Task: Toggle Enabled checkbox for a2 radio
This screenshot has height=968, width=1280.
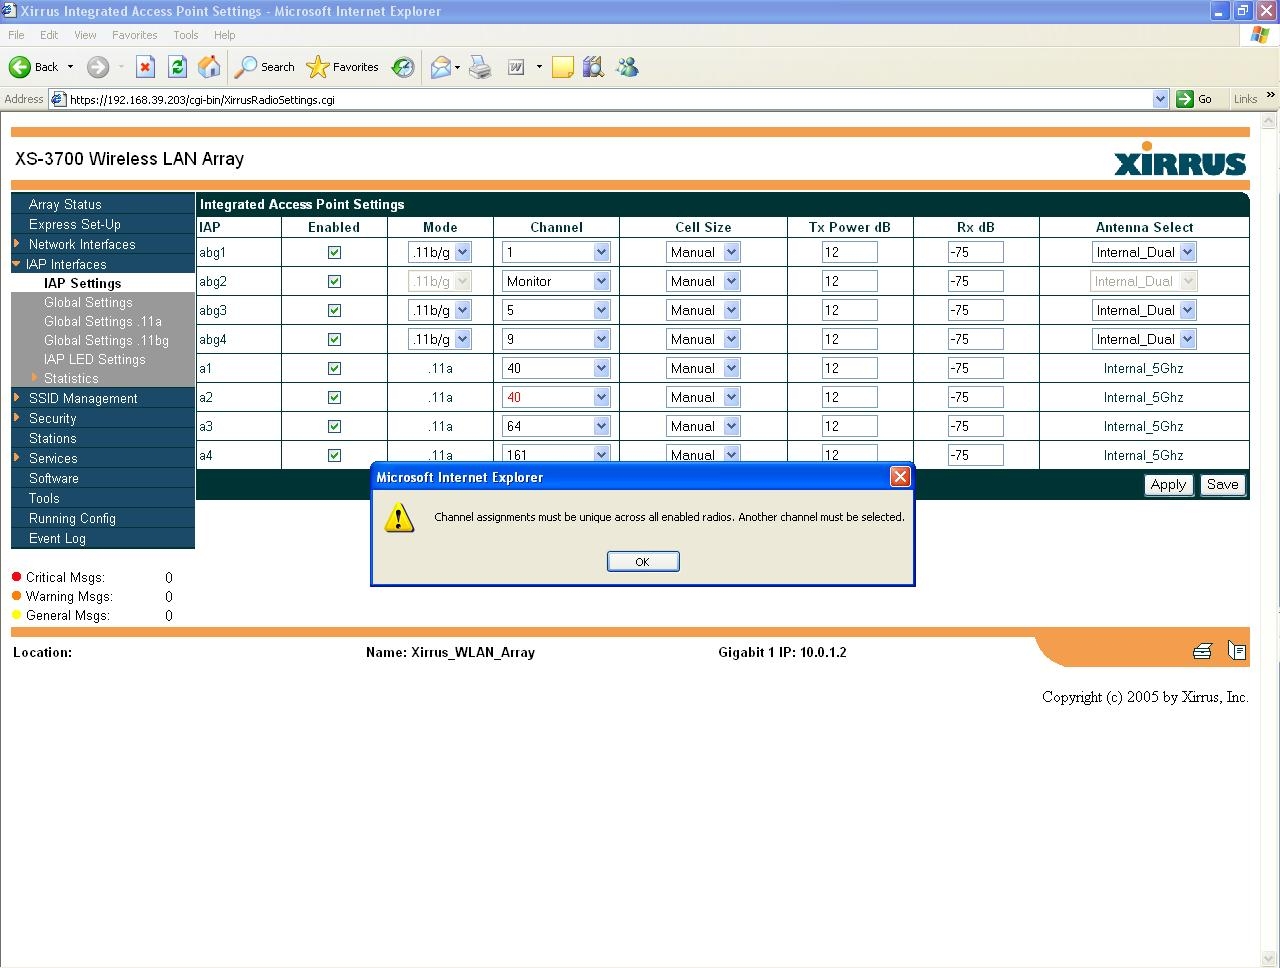Action: [334, 398]
